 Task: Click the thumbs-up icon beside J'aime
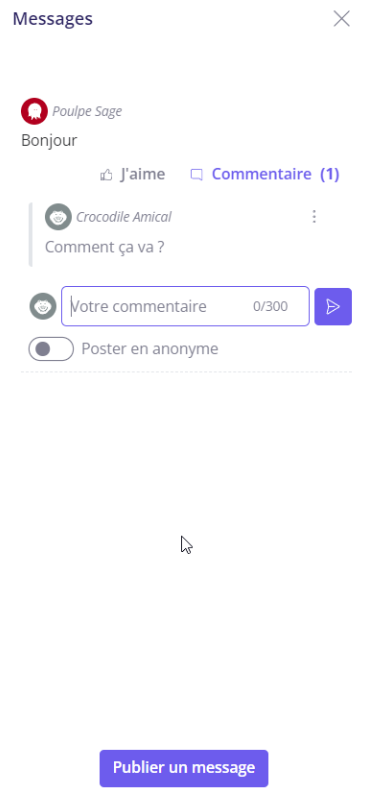(x=106, y=175)
